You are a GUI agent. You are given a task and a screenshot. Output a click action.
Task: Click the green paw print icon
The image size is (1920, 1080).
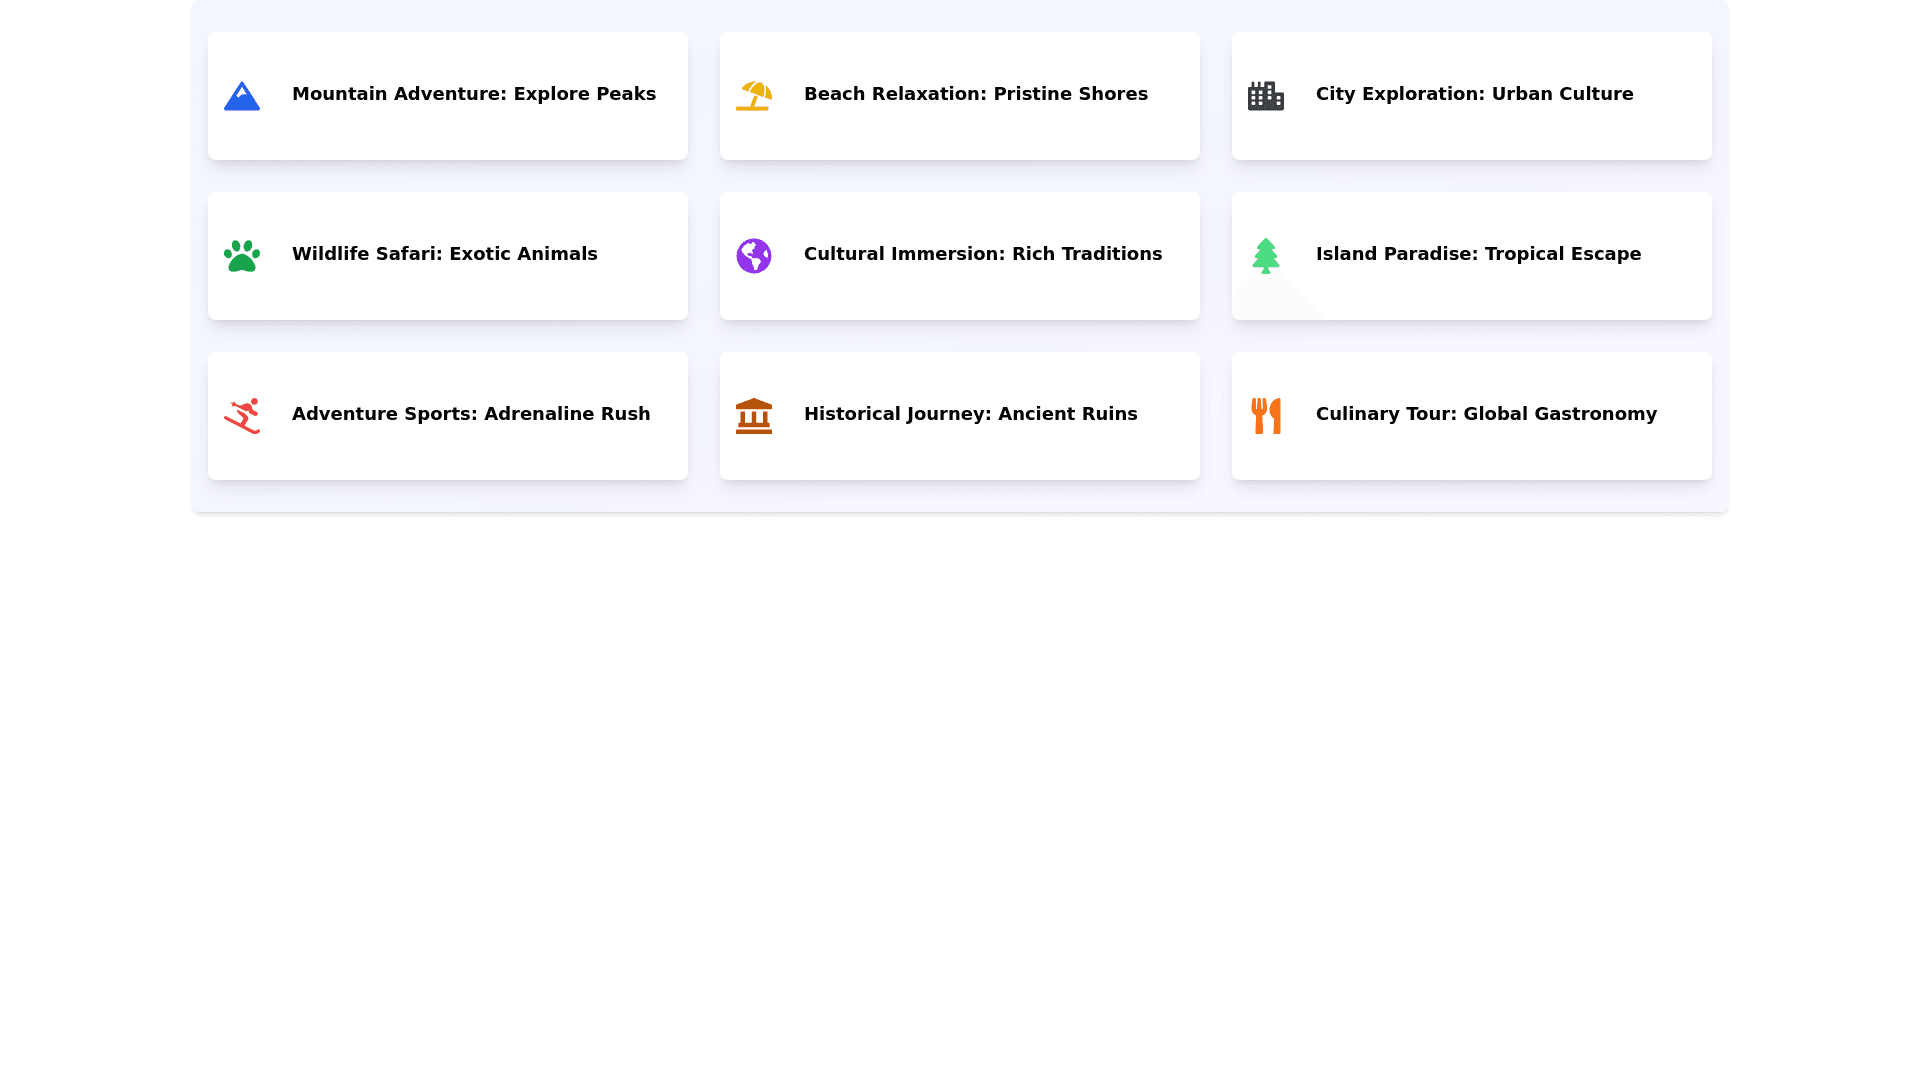click(x=242, y=256)
